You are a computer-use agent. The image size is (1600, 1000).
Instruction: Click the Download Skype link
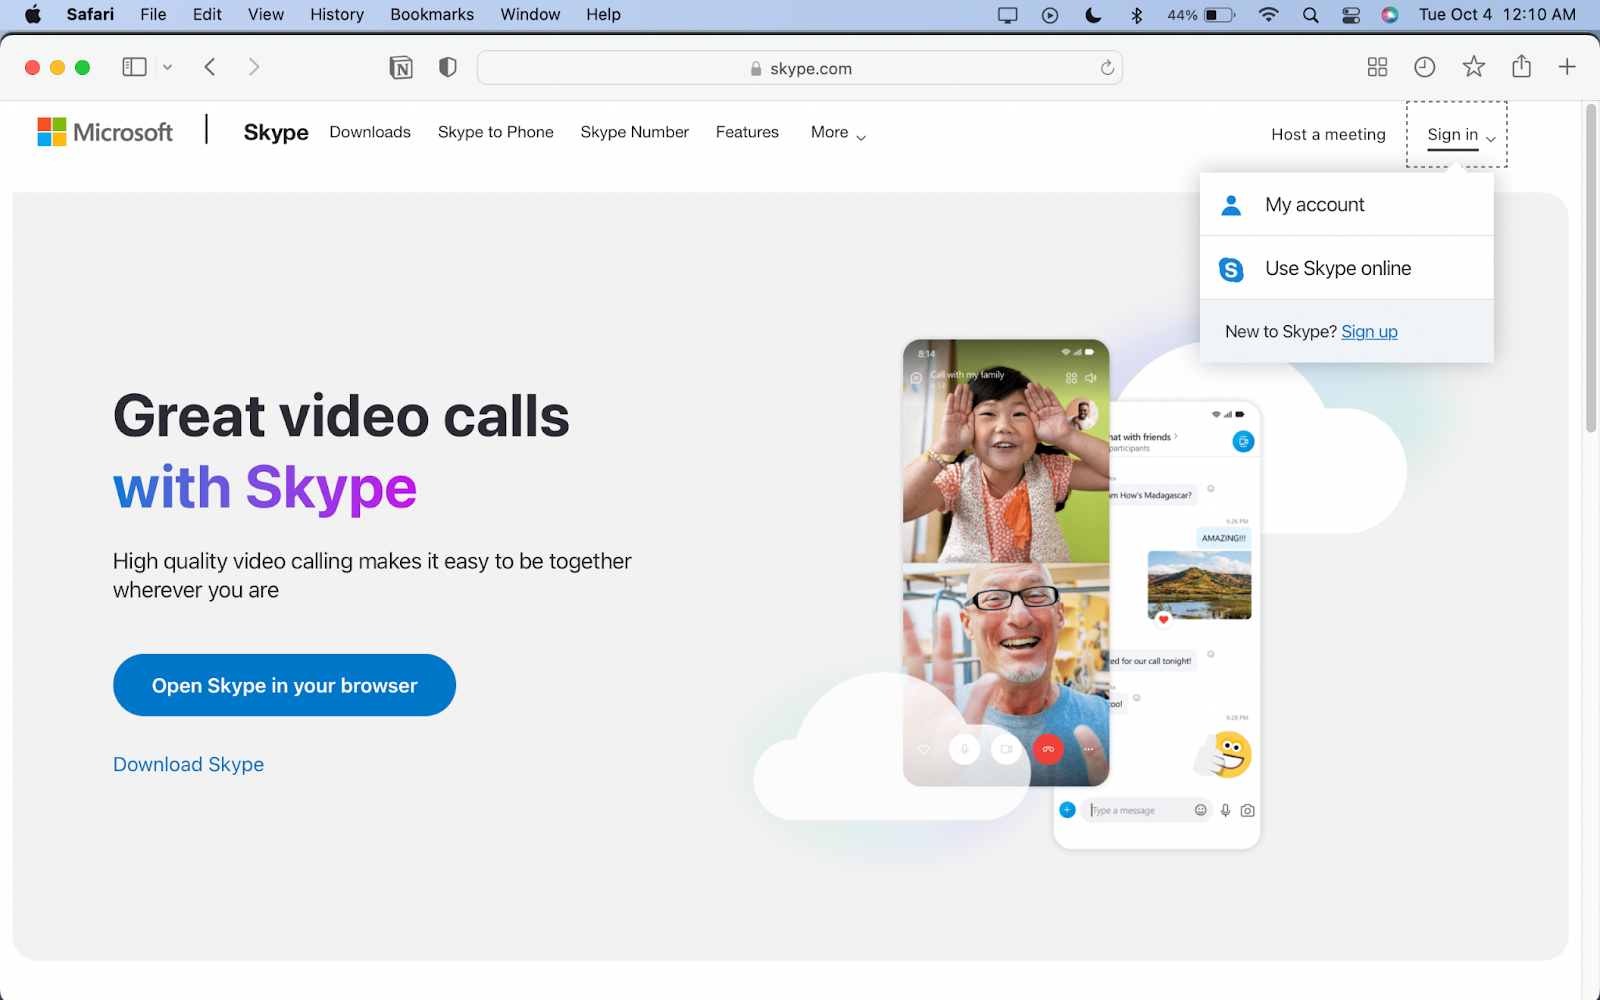click(x=188, y=764)
